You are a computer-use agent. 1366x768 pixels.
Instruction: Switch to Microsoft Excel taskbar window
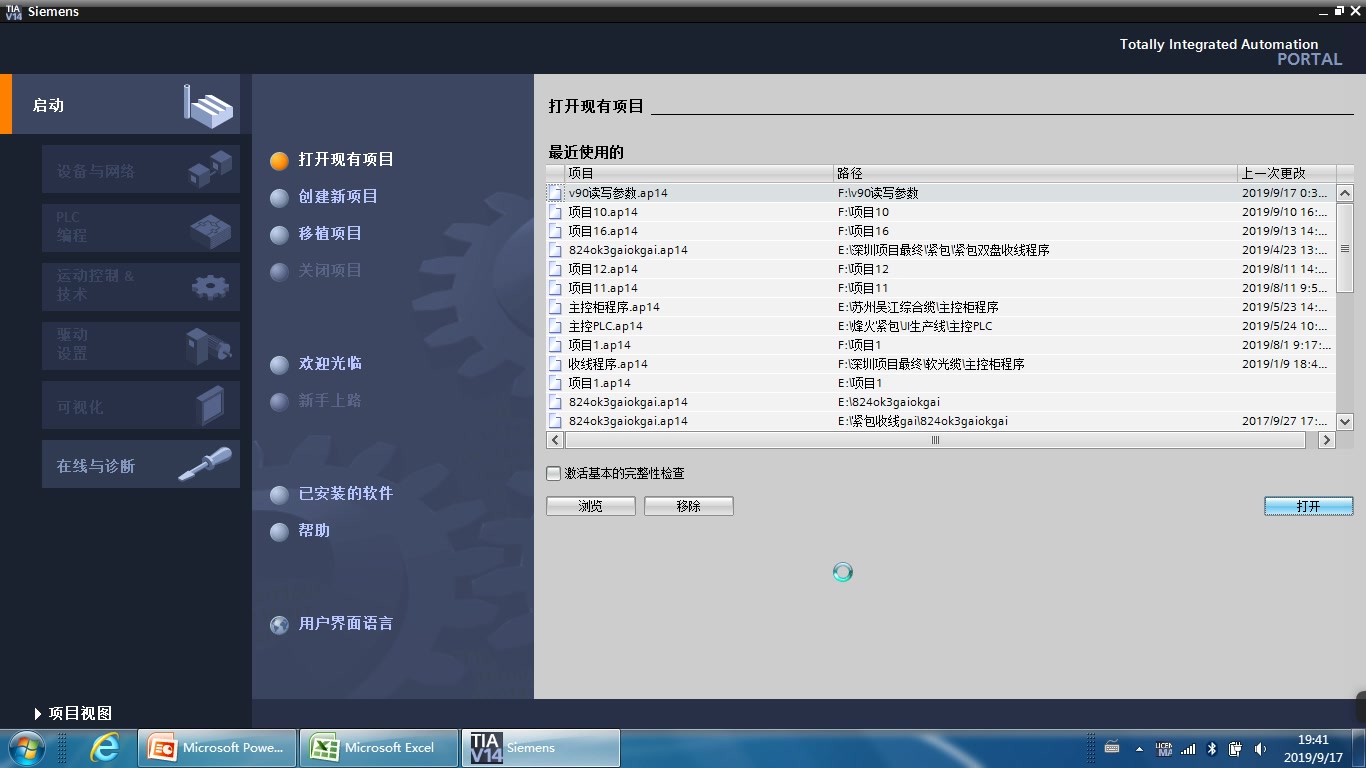pyautogui.click(x=379, y=748)
